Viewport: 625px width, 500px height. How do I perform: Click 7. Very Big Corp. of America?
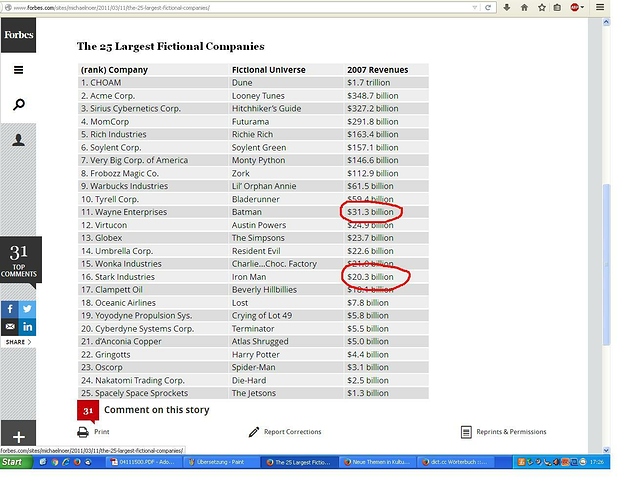point(153,160)
